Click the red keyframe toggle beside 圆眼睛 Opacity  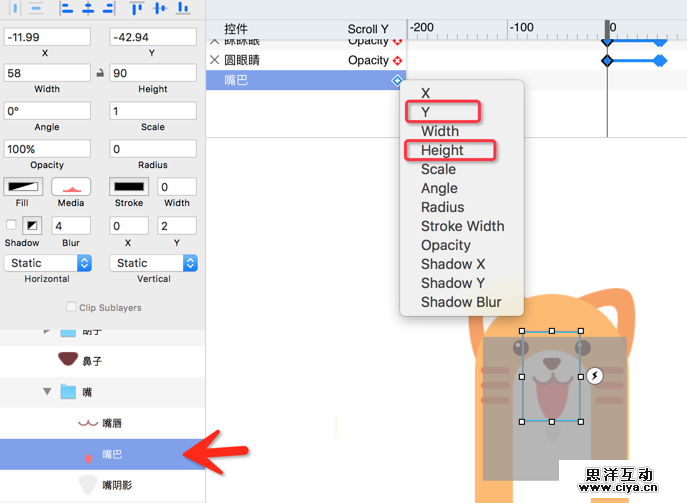point(397,60)
